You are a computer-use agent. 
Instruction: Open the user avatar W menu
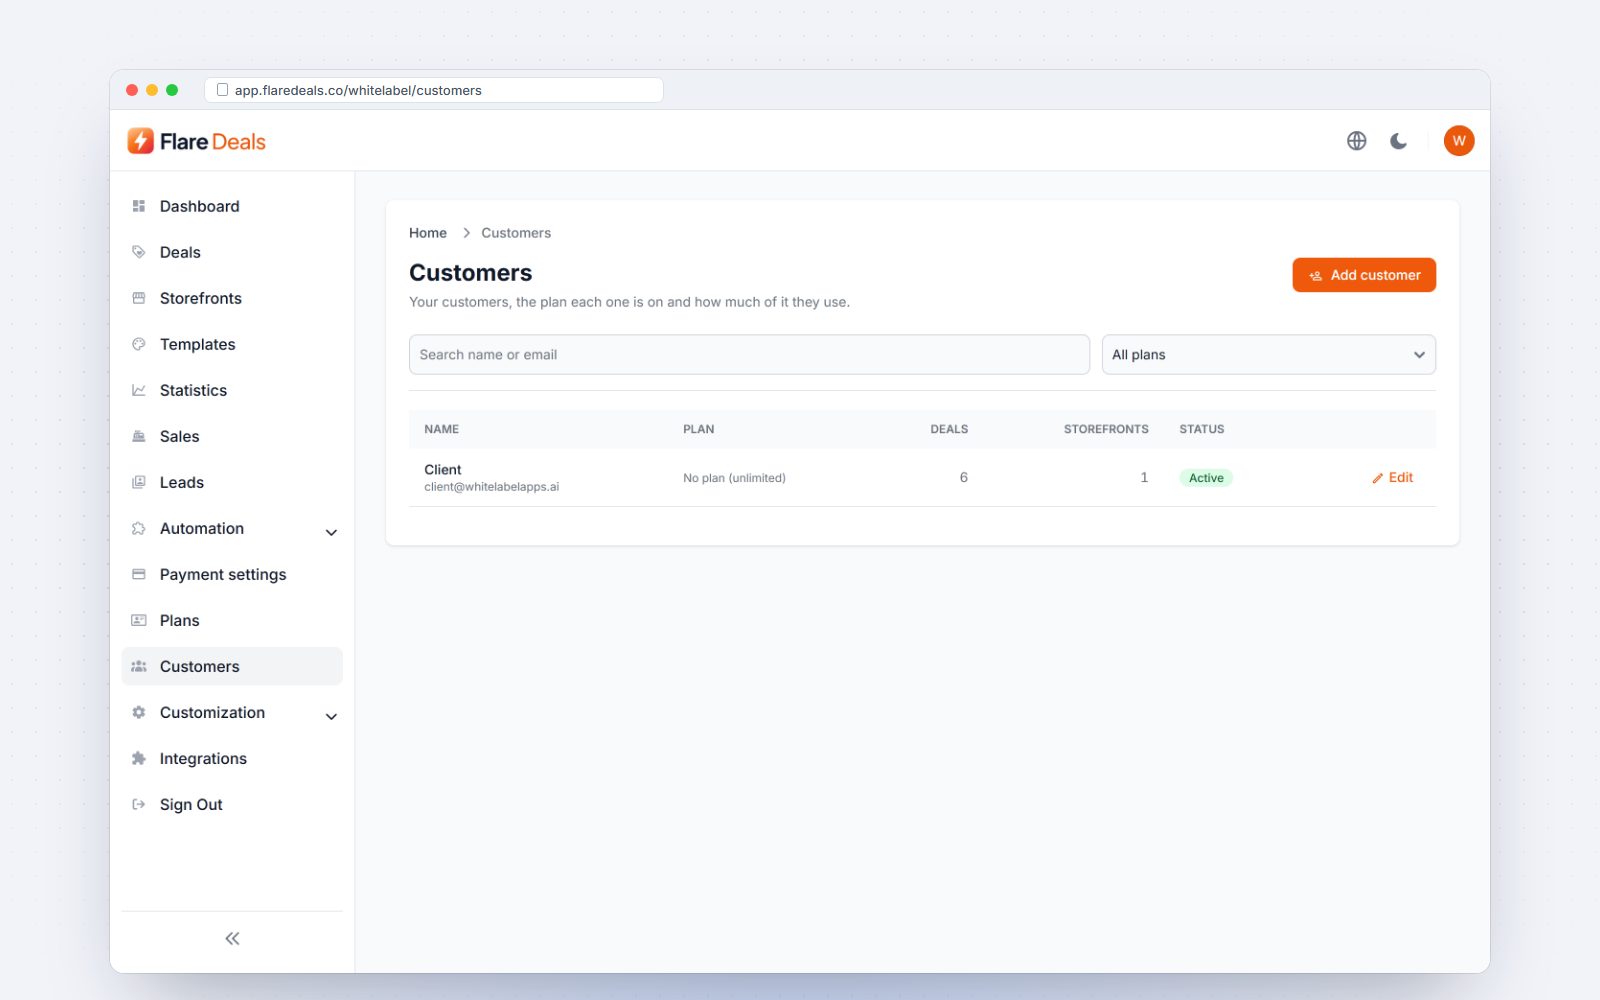pyautogui.click(x=1459, y=141)
